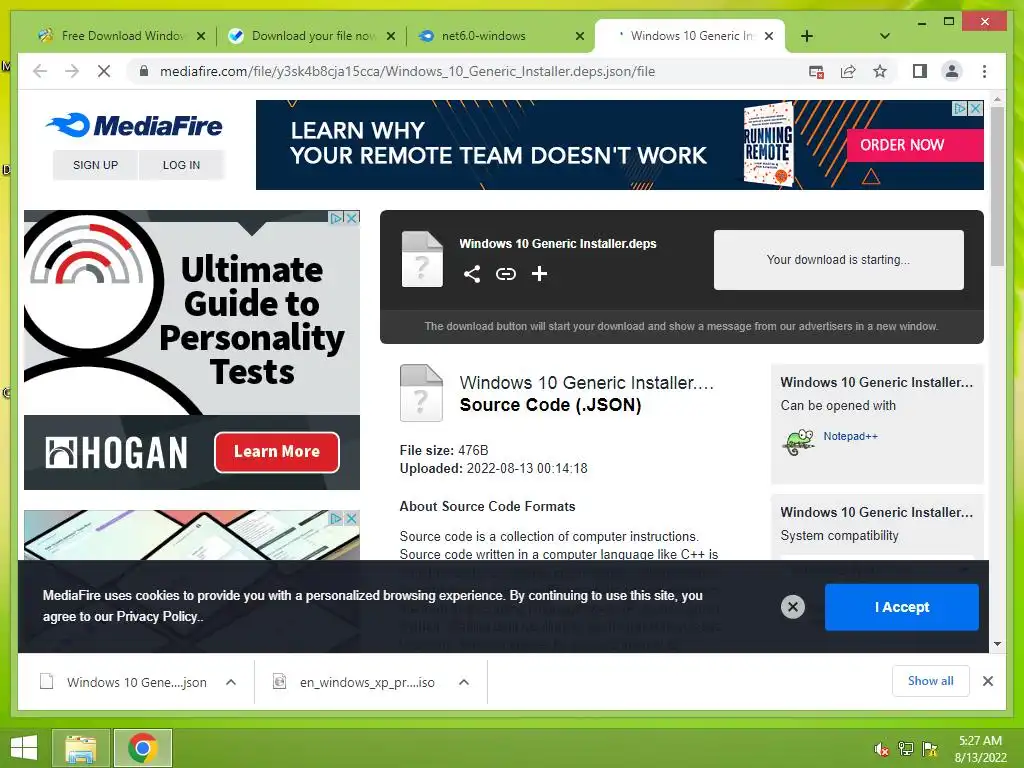The image size is (1024, 768).
Task: Click the plus icon to save to MediaFire
Action: point(539,274)
